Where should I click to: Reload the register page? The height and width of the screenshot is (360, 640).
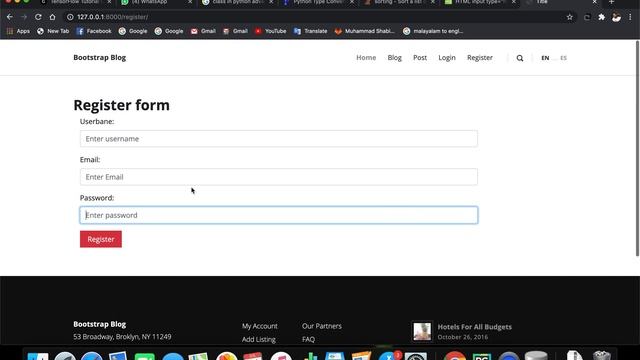[x=38, y=17]
